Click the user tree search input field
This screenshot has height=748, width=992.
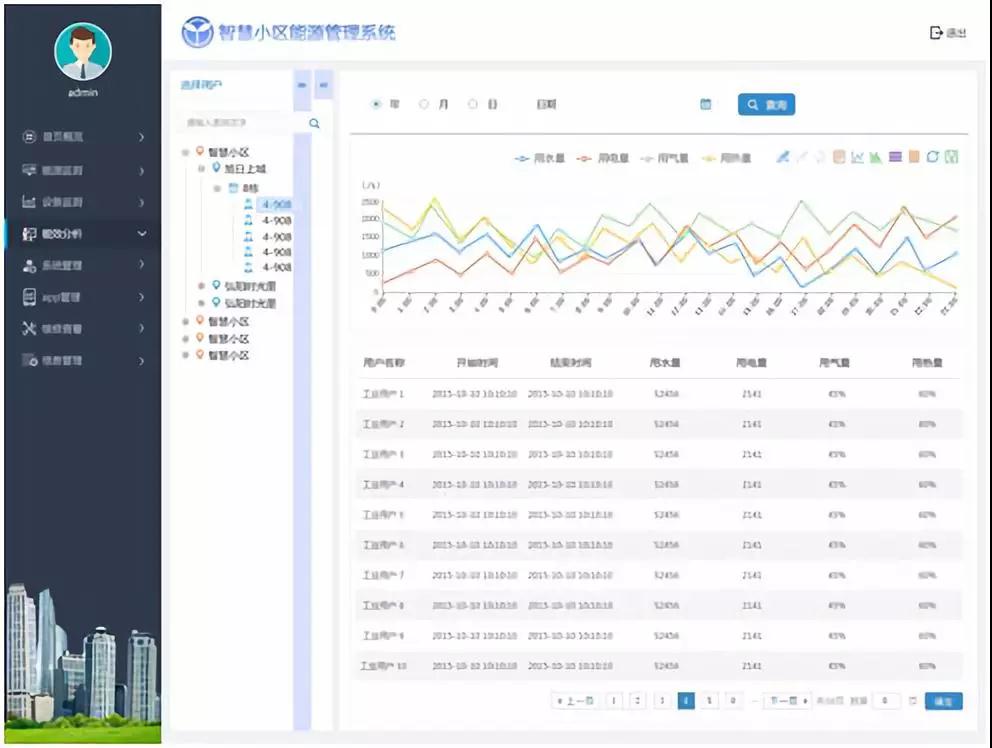[240, 123]
